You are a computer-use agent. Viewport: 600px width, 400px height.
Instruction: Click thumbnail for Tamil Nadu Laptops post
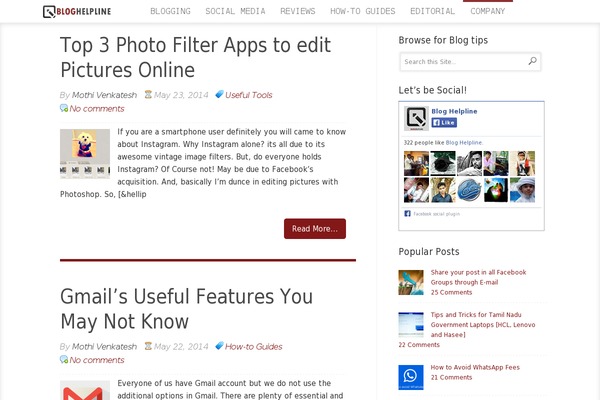pos(411,325)
